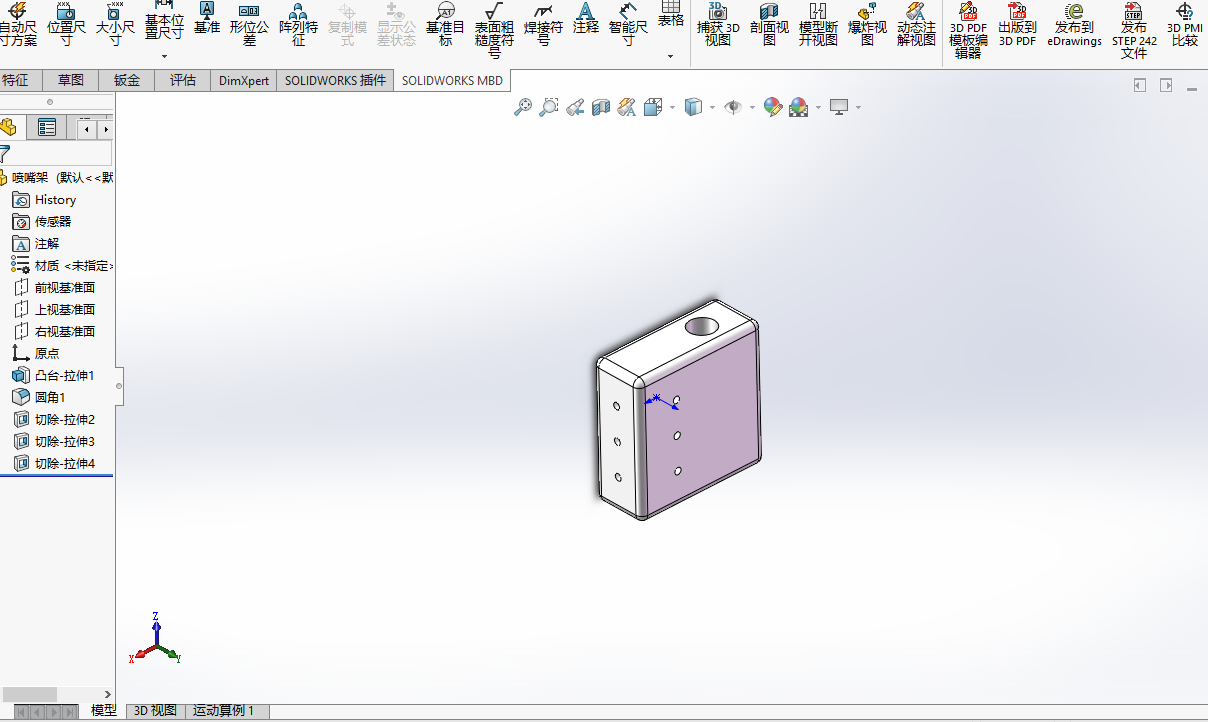Click the 剖面视图 (Section View) ribbon button

tap(769, 25)
